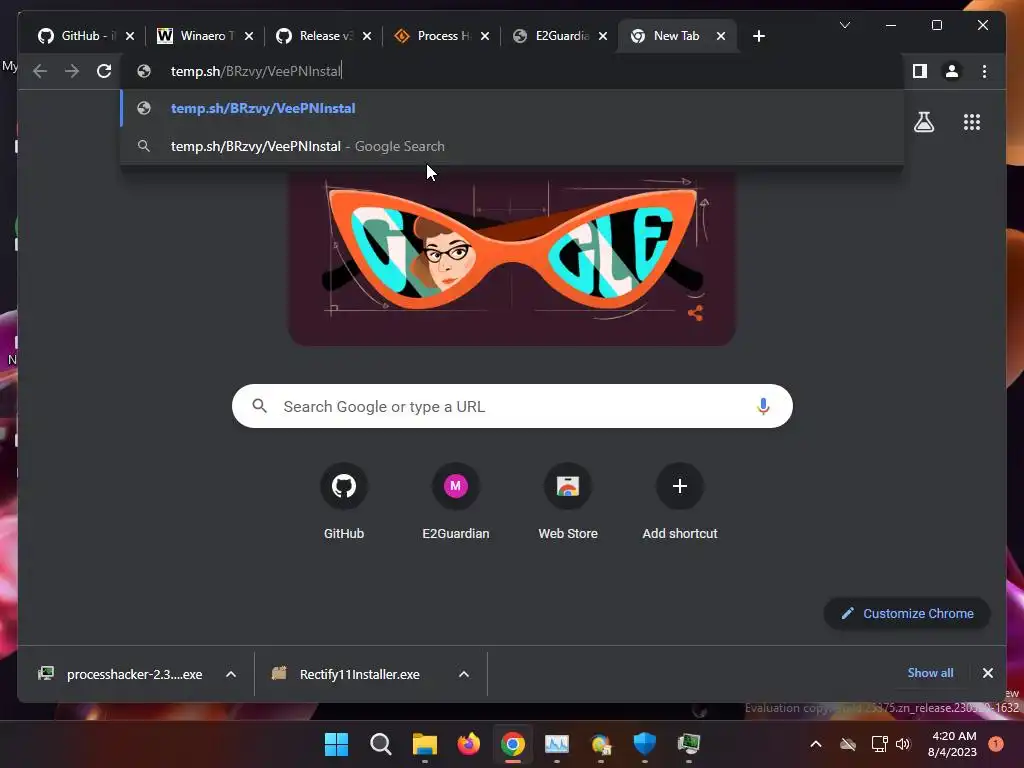Show hidden system tray icons
The width and height of the screenshot is (1024, 768).
[816, 744]
